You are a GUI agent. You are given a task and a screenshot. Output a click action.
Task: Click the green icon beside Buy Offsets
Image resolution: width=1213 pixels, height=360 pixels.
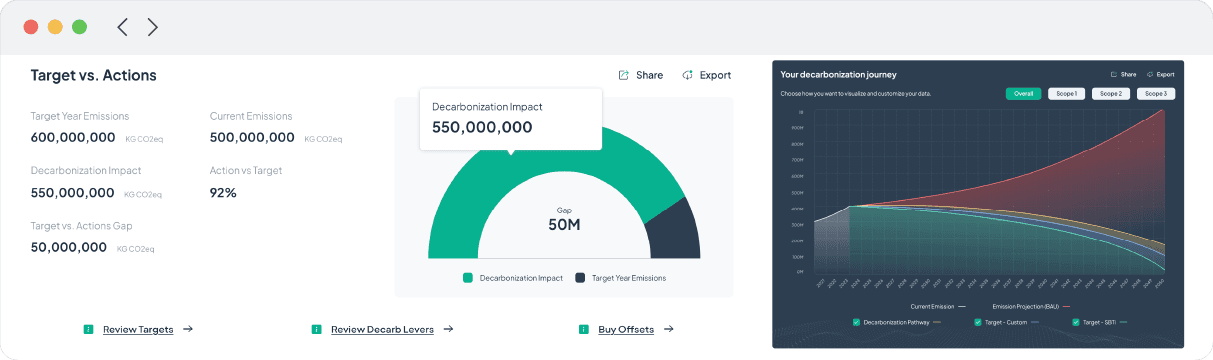[x=584, y=329]
